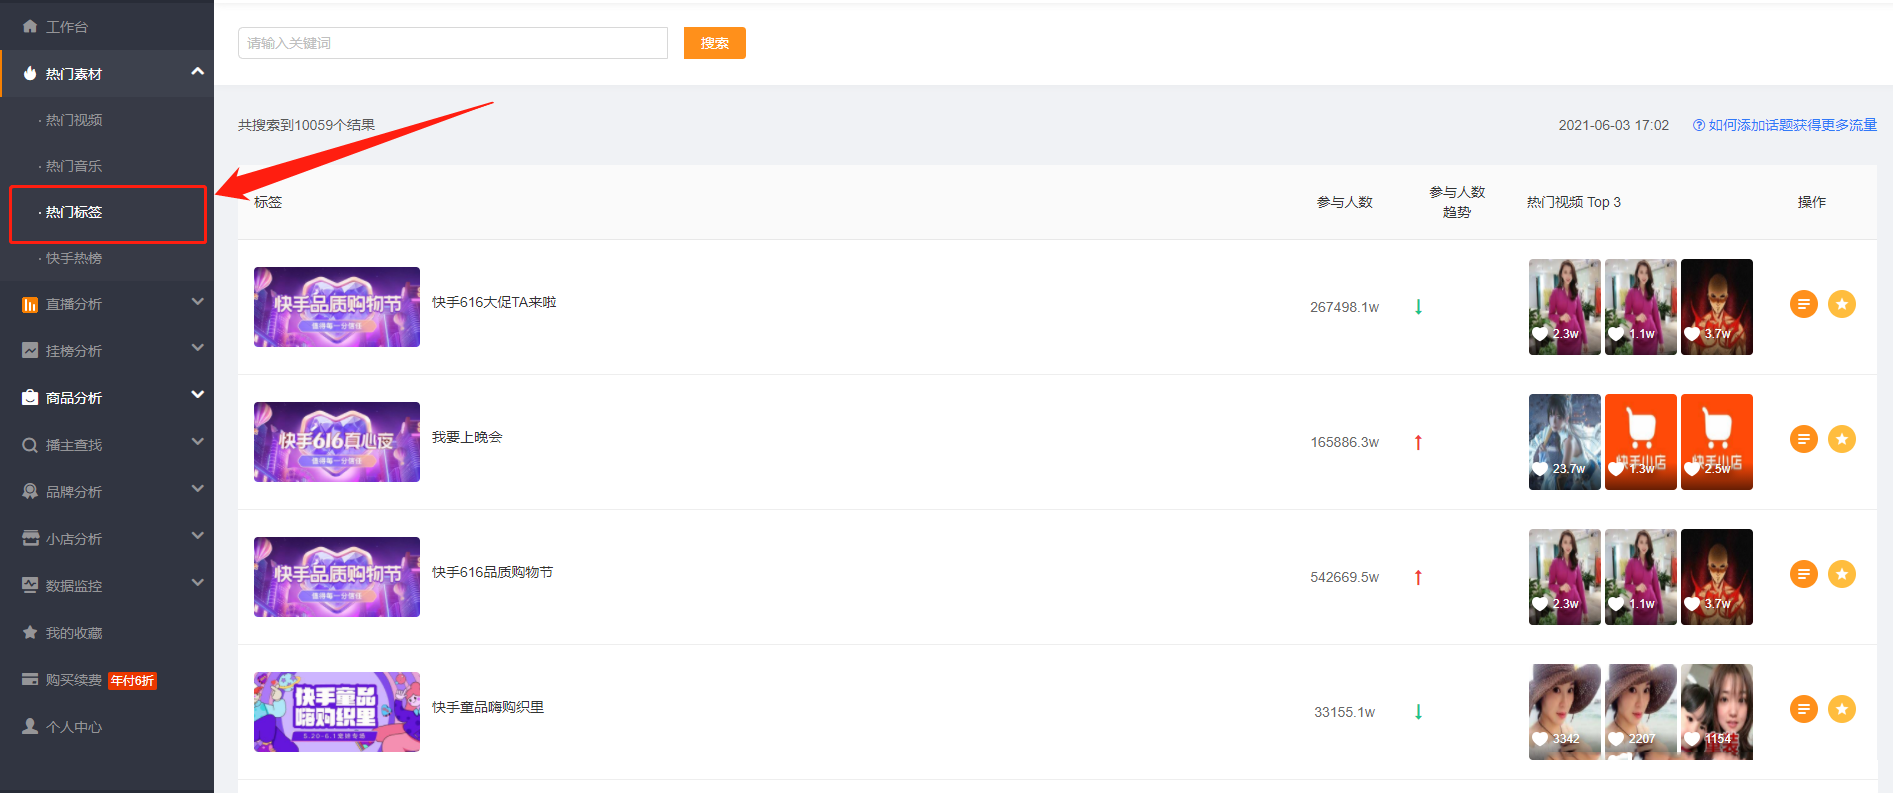Click the 年付6折 promo badge
Screen dimensions: 1893x793
(132, 681)
